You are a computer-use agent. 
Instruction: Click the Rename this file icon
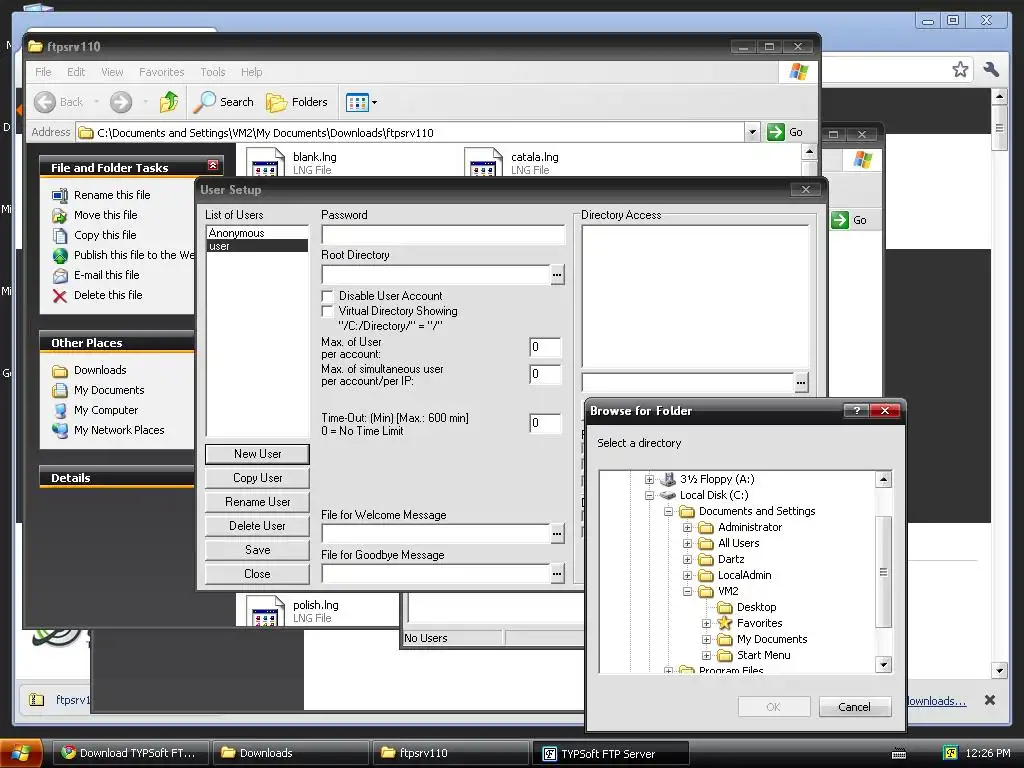click(x=59, y=195)
